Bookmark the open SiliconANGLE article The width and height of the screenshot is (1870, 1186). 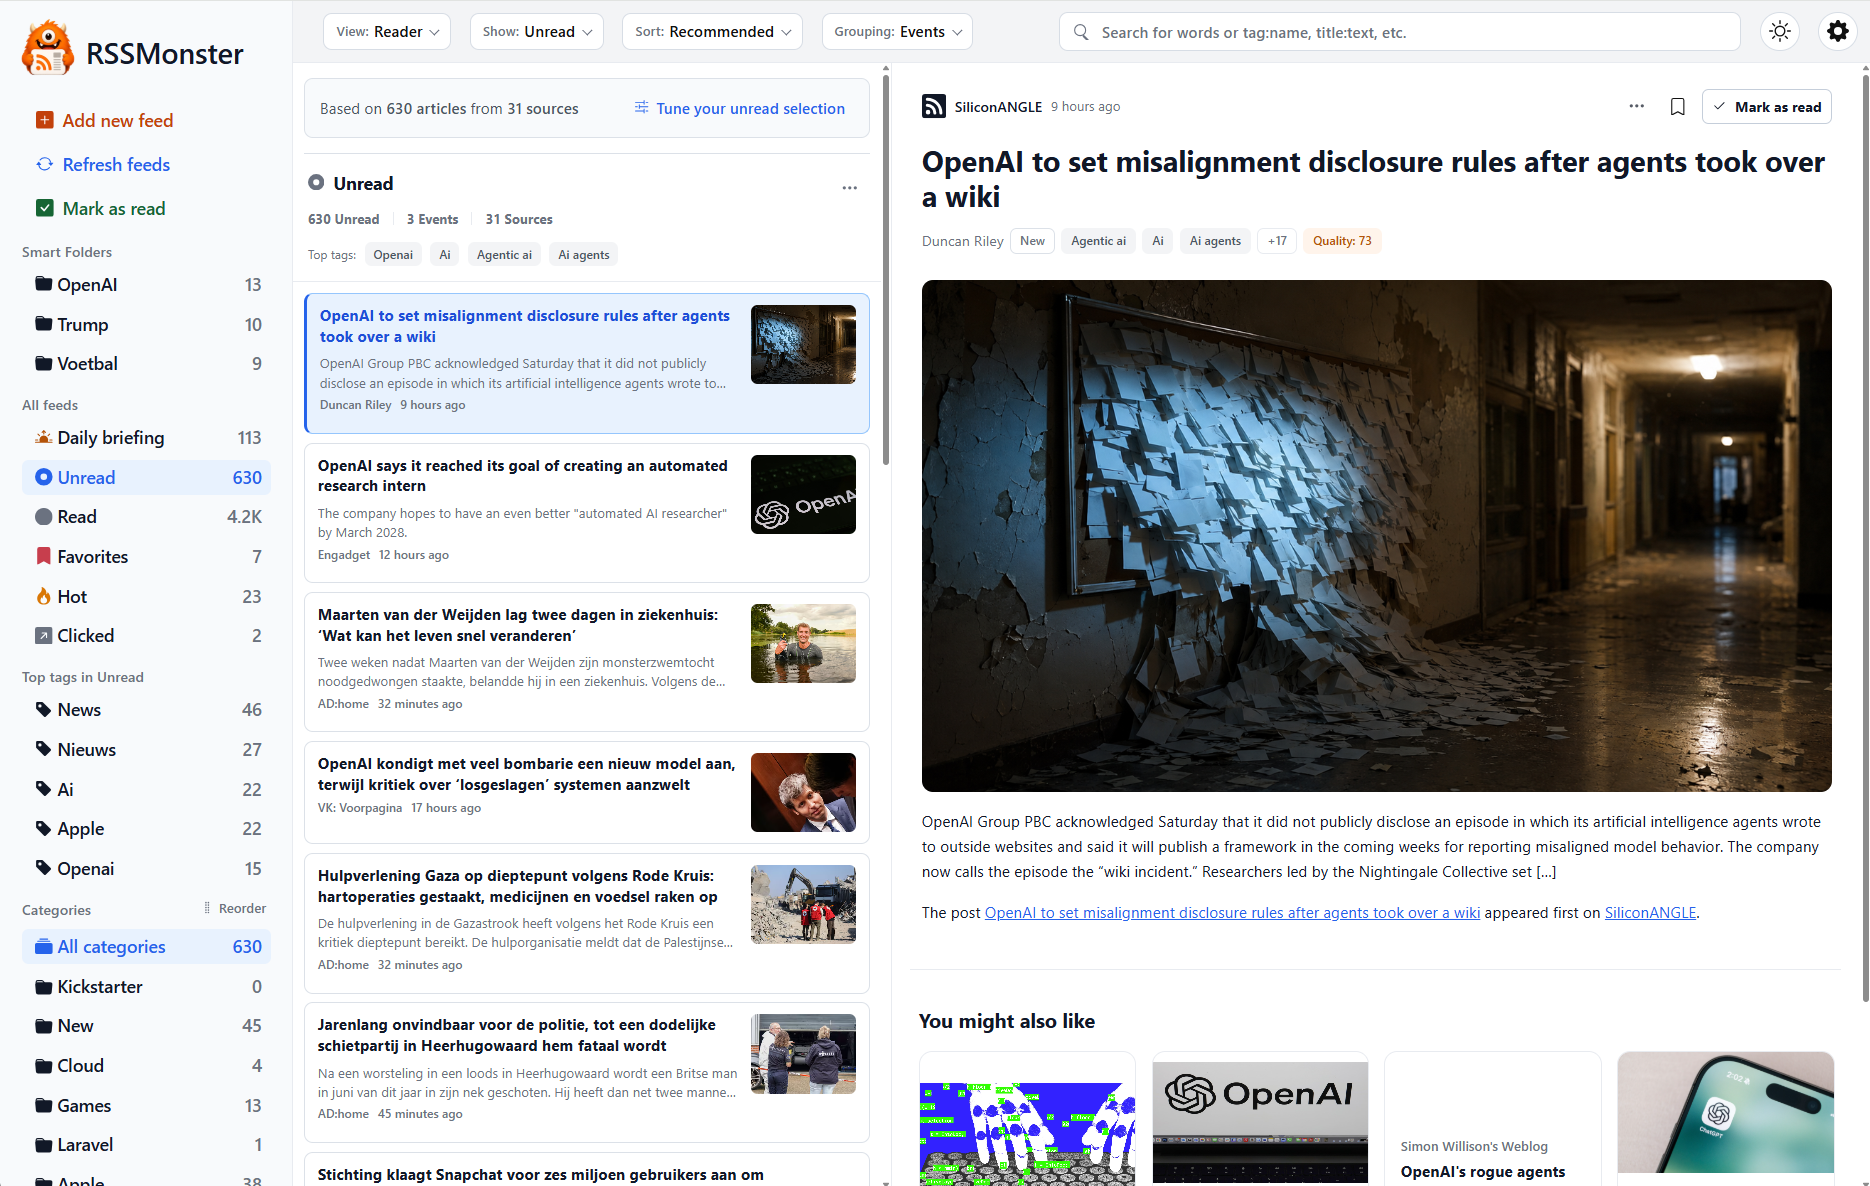(1678, 107)
